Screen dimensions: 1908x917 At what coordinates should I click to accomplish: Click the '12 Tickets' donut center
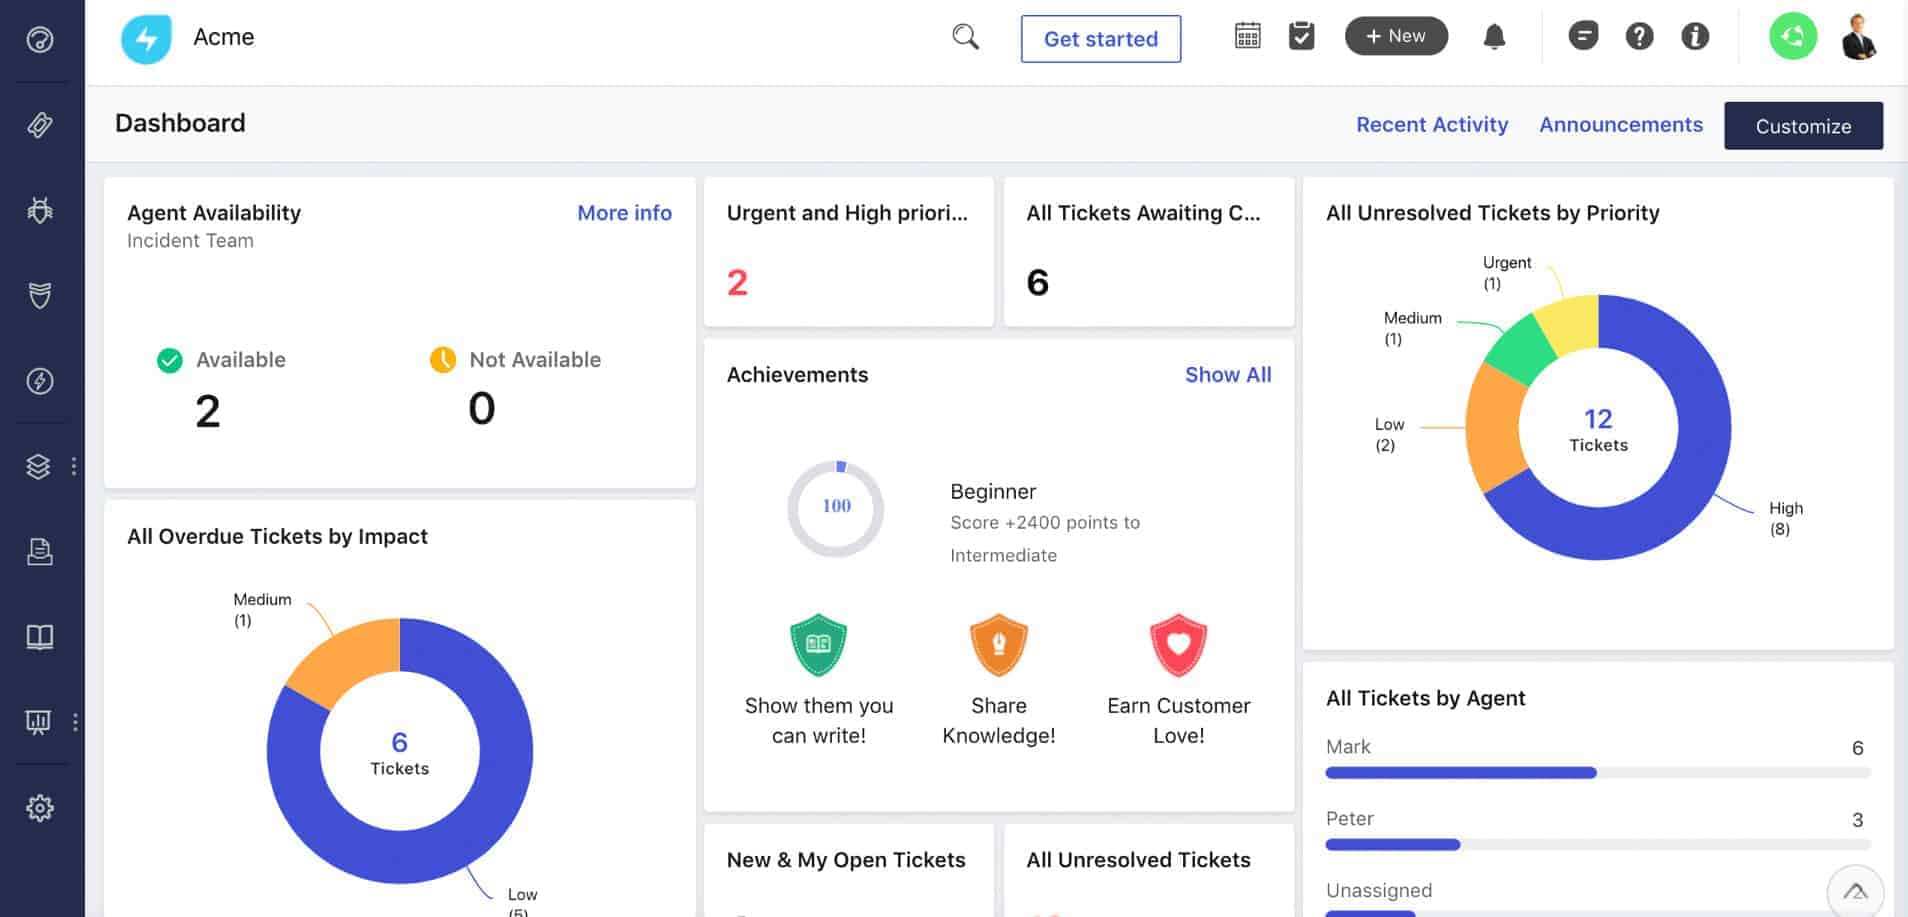[1598, 430]
